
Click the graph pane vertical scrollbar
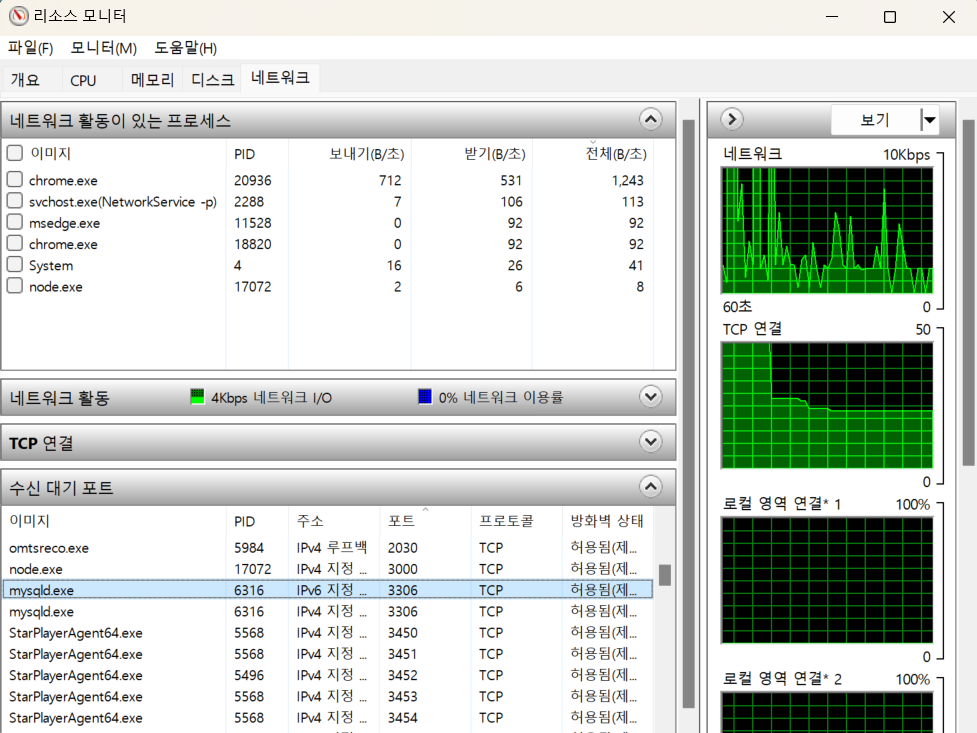click(968, 293)
